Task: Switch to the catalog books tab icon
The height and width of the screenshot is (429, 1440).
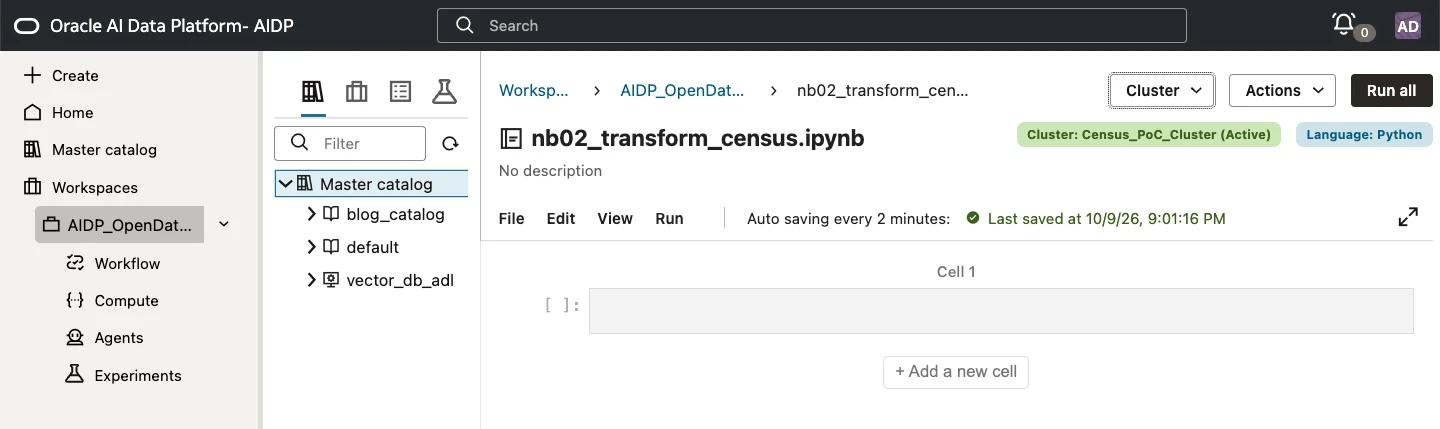Action: pos(313,92)
